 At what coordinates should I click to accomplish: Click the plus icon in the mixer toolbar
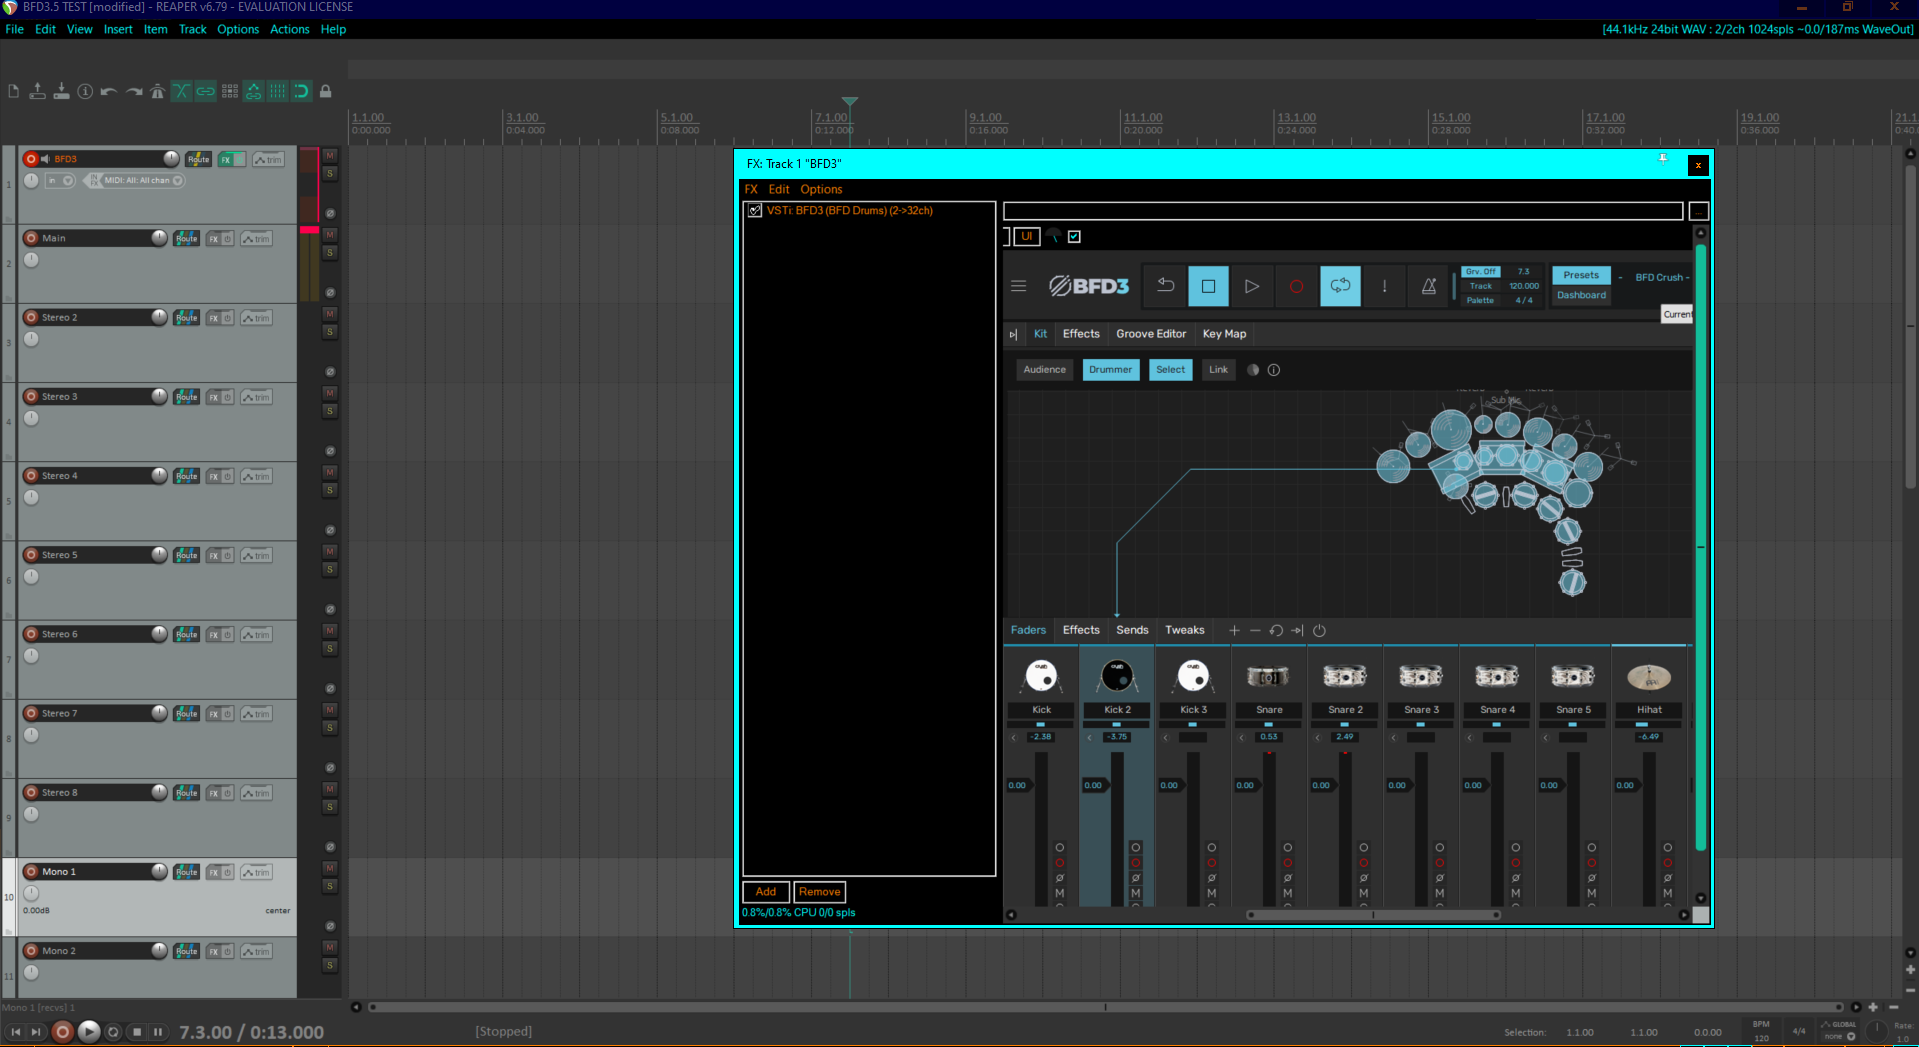click(1234, 630)
